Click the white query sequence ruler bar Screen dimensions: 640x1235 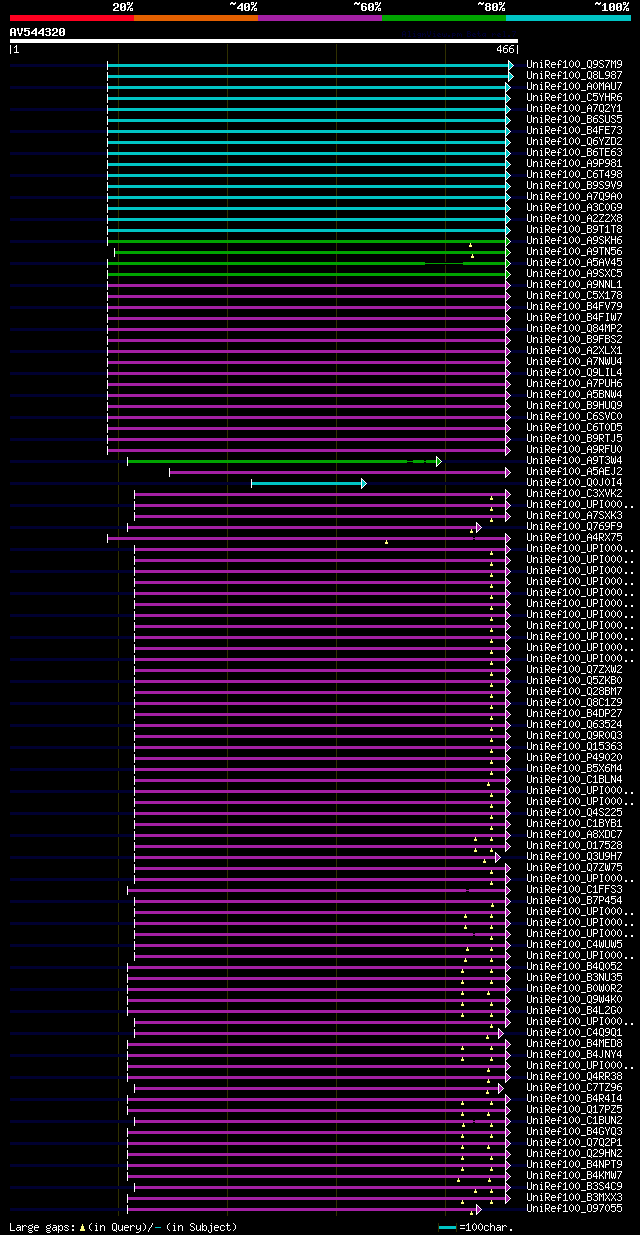pos(263,41)
